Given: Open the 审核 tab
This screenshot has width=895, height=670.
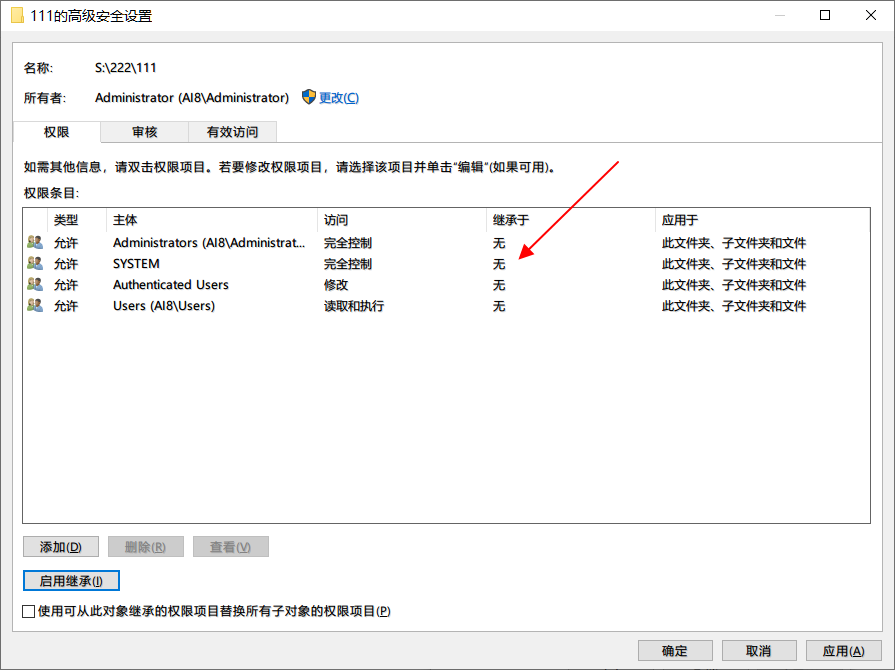Looking at the screenshot, I should 144,132.
